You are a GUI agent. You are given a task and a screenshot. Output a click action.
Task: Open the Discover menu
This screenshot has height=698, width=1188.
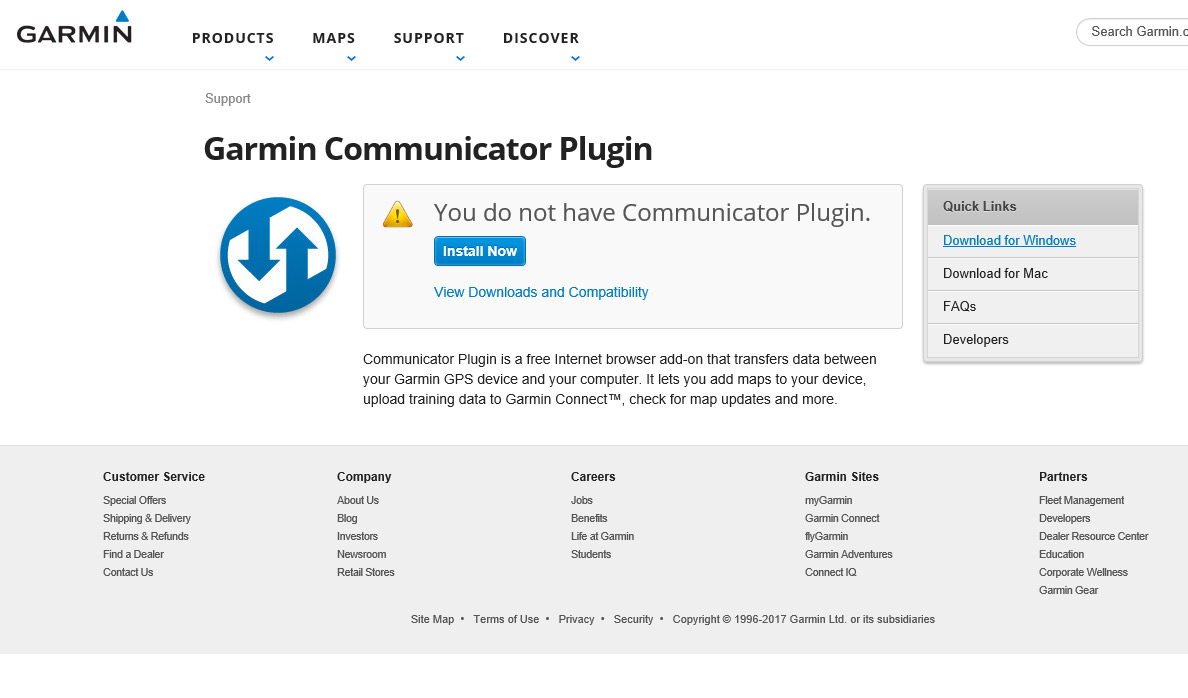coord(541,38)
